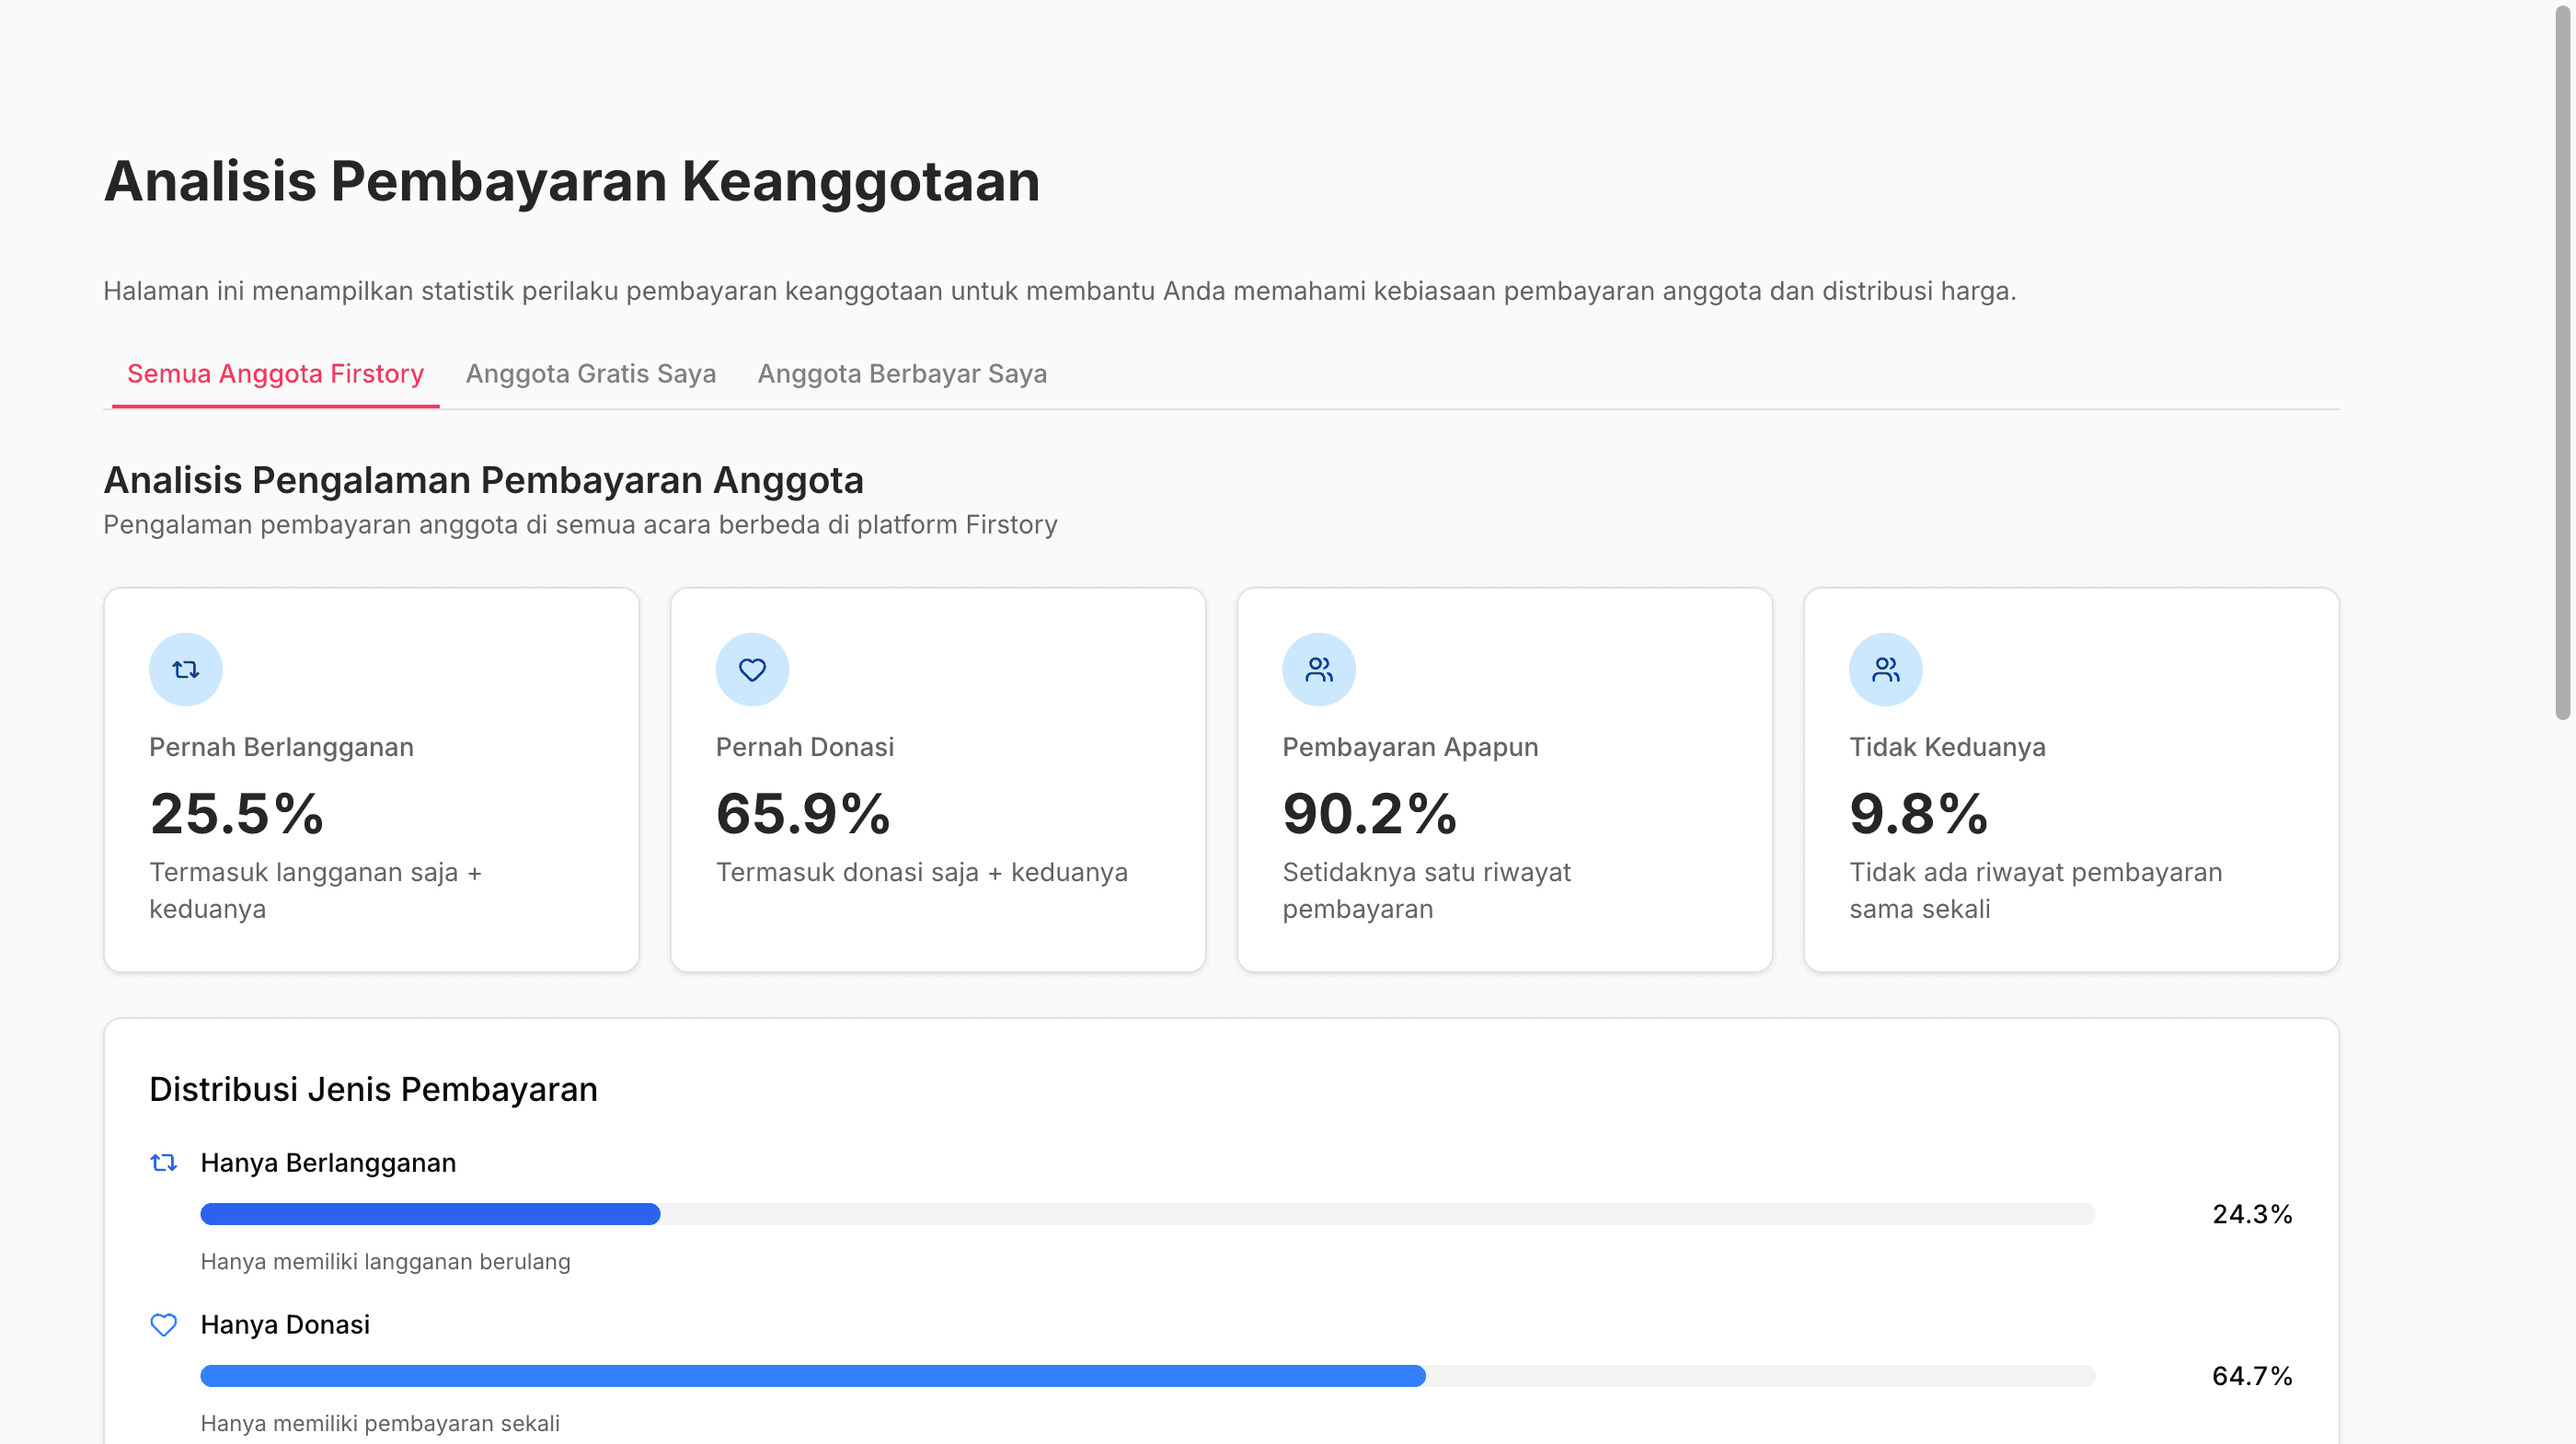Click the Pembayaran Apapun card title
2576x1444 pixels.
(1410, 747)
